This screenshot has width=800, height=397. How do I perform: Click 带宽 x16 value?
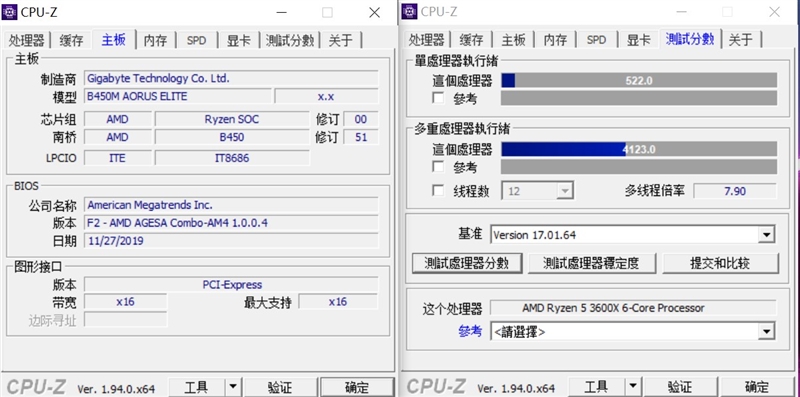[125, 302]
